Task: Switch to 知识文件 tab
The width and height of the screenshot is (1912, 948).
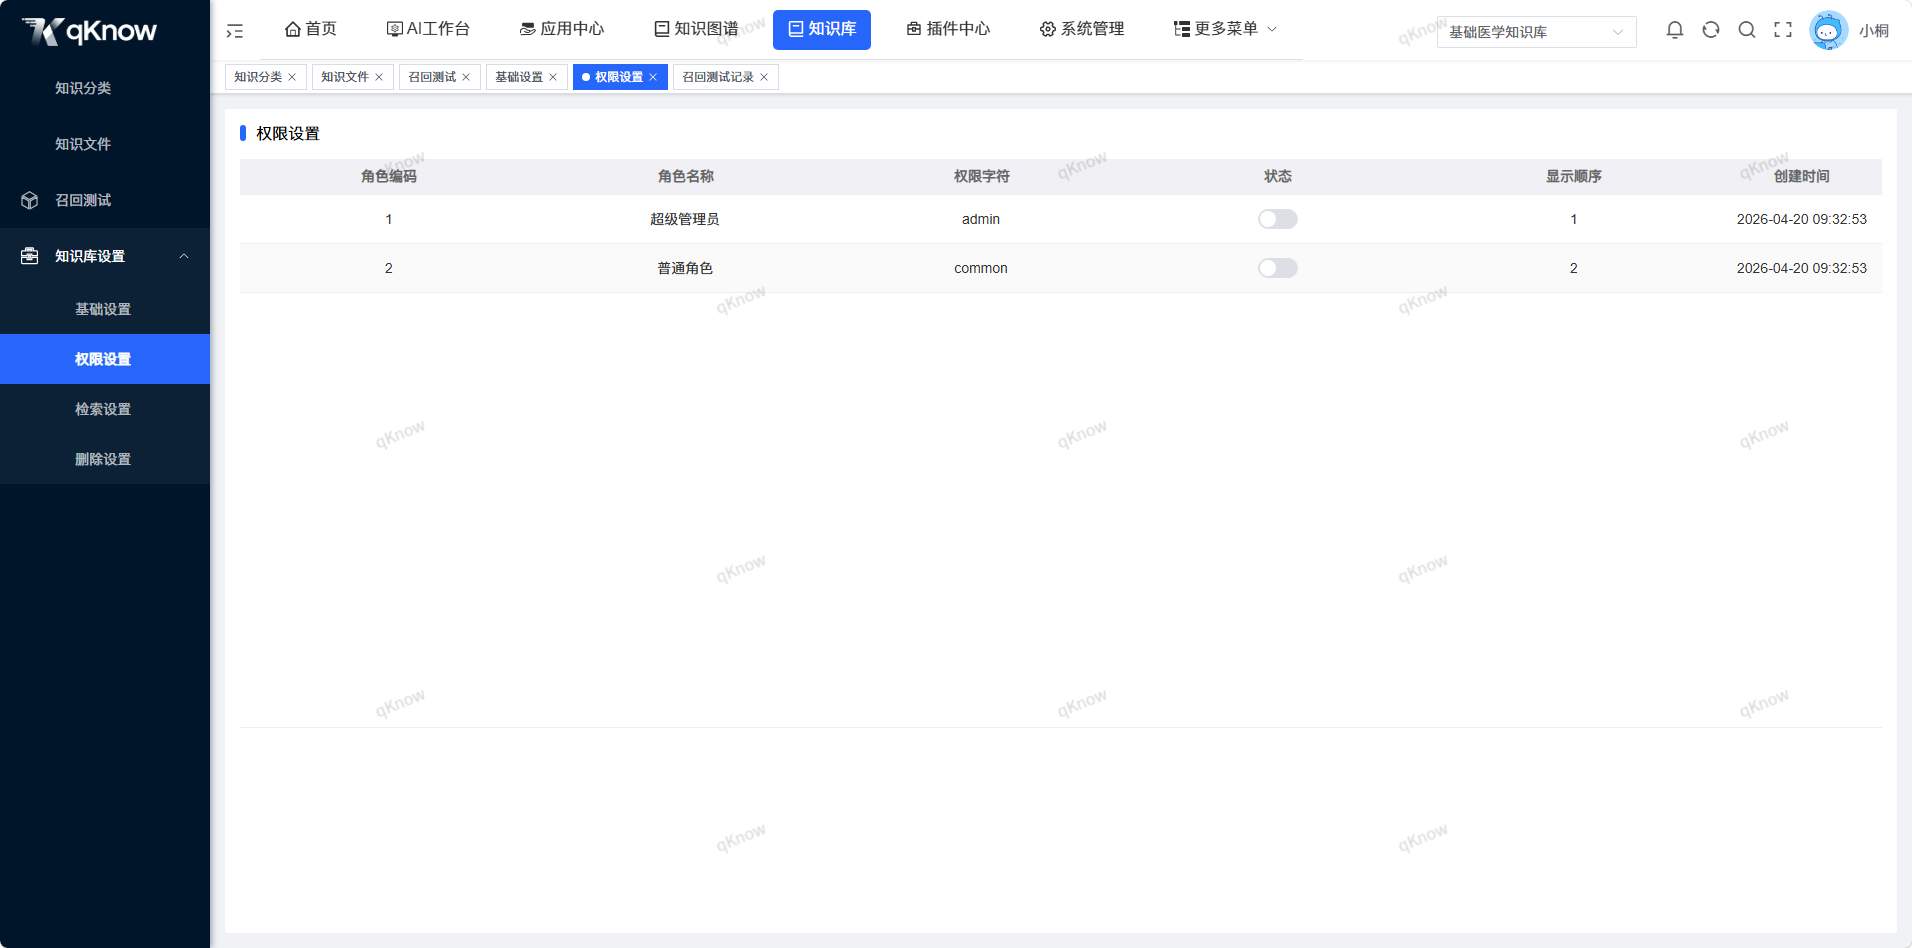Action: pos(345,77)
